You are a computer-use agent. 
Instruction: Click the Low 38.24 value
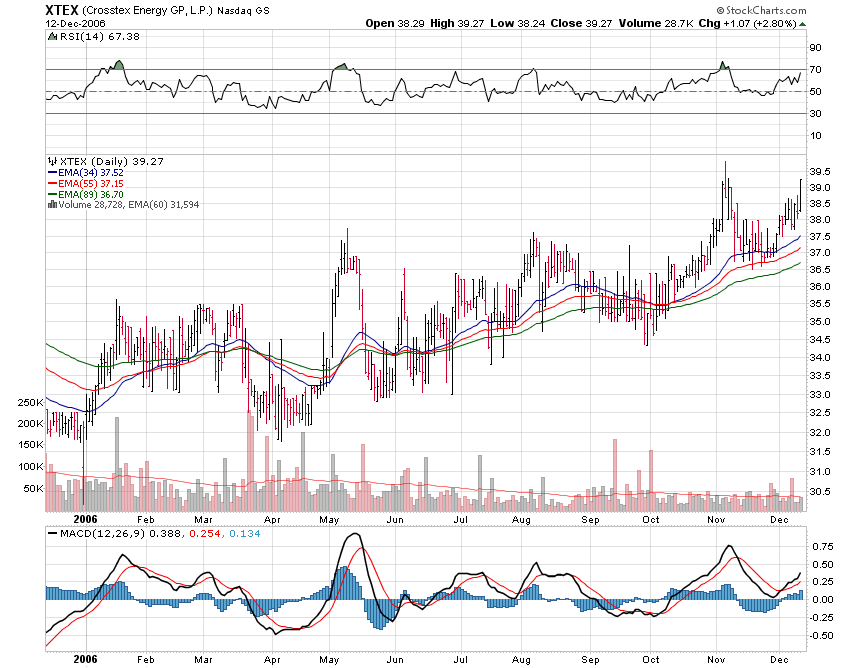coord(517,23)
